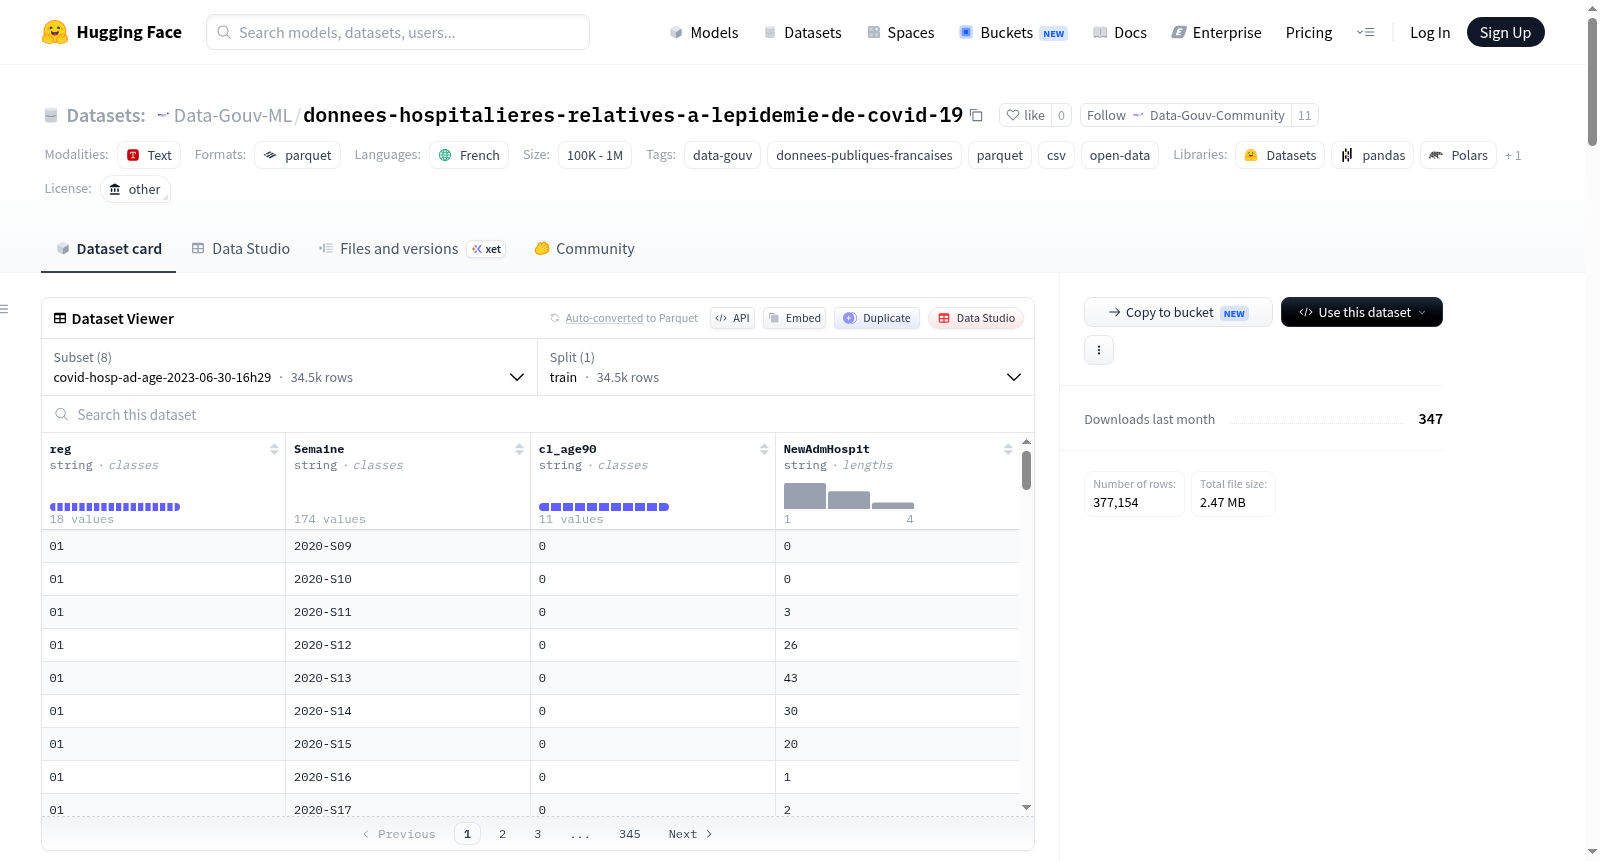The width and height of the screenshot is (1600, 861).
Task: Open the more options three-dot button
Action: pos(1099,350)
